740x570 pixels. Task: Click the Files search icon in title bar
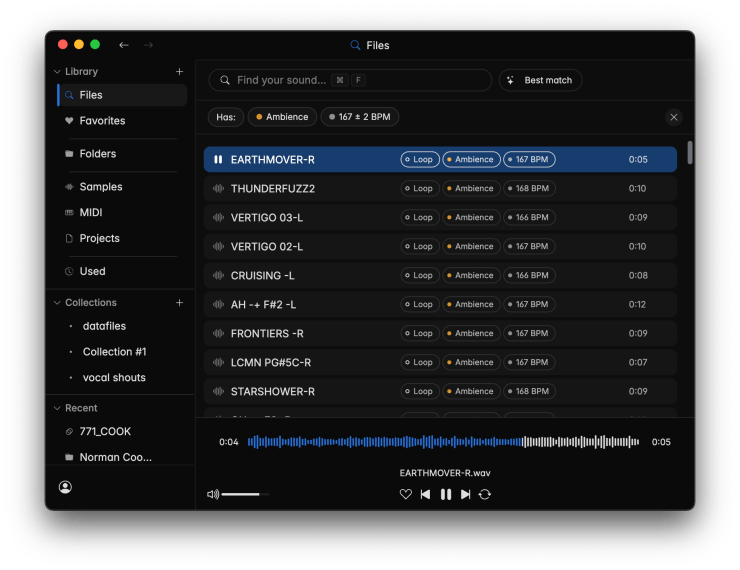[355, 45]
